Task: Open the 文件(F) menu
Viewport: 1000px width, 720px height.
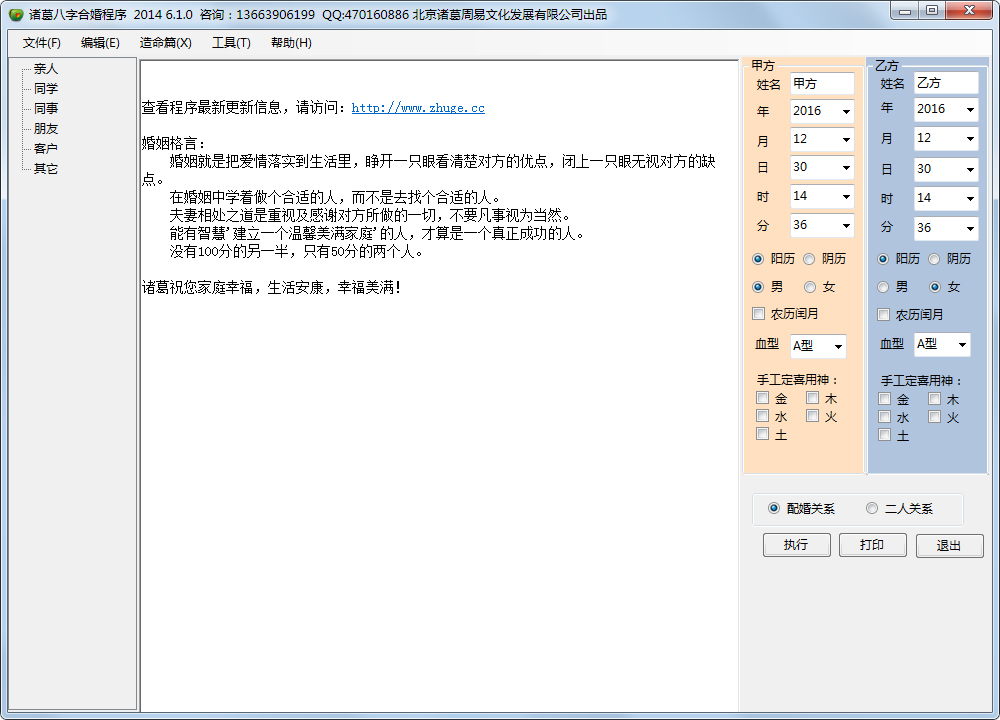Action: pyautogui.click(x=42, y=43)
